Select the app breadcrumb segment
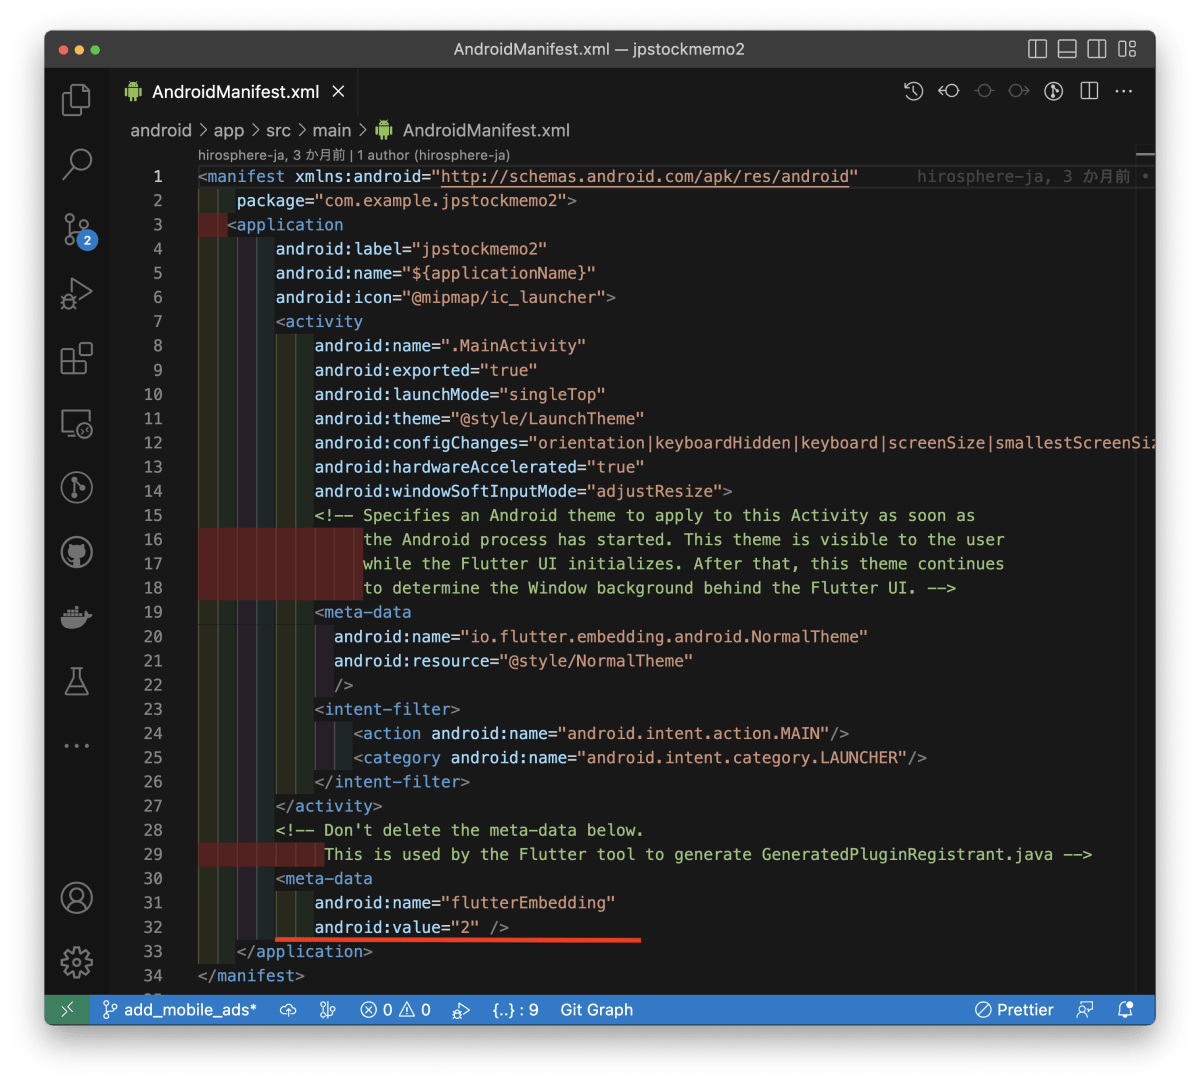1200x1084 pixels. (x=229, y=130)
